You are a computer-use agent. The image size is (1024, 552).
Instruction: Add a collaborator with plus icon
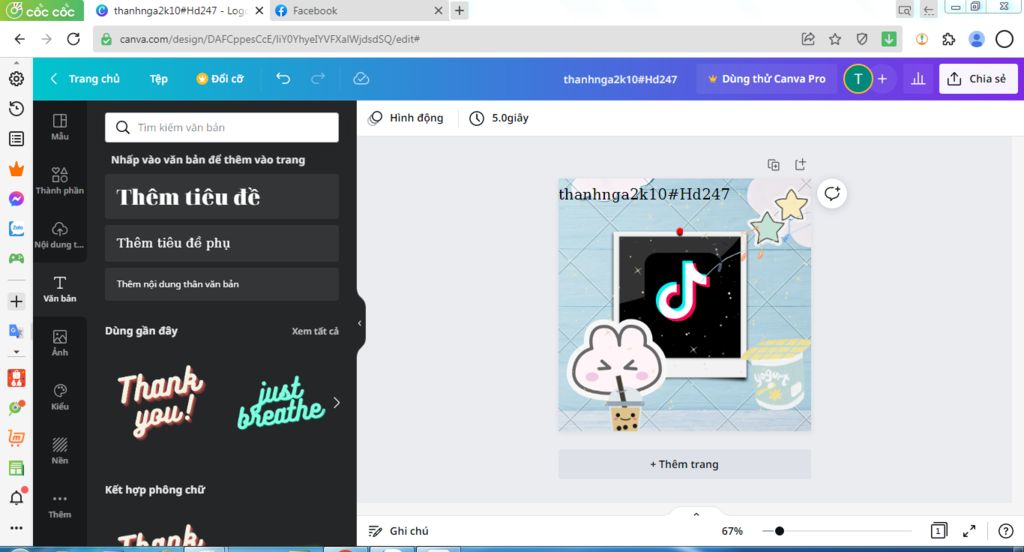tap(882, 79)
